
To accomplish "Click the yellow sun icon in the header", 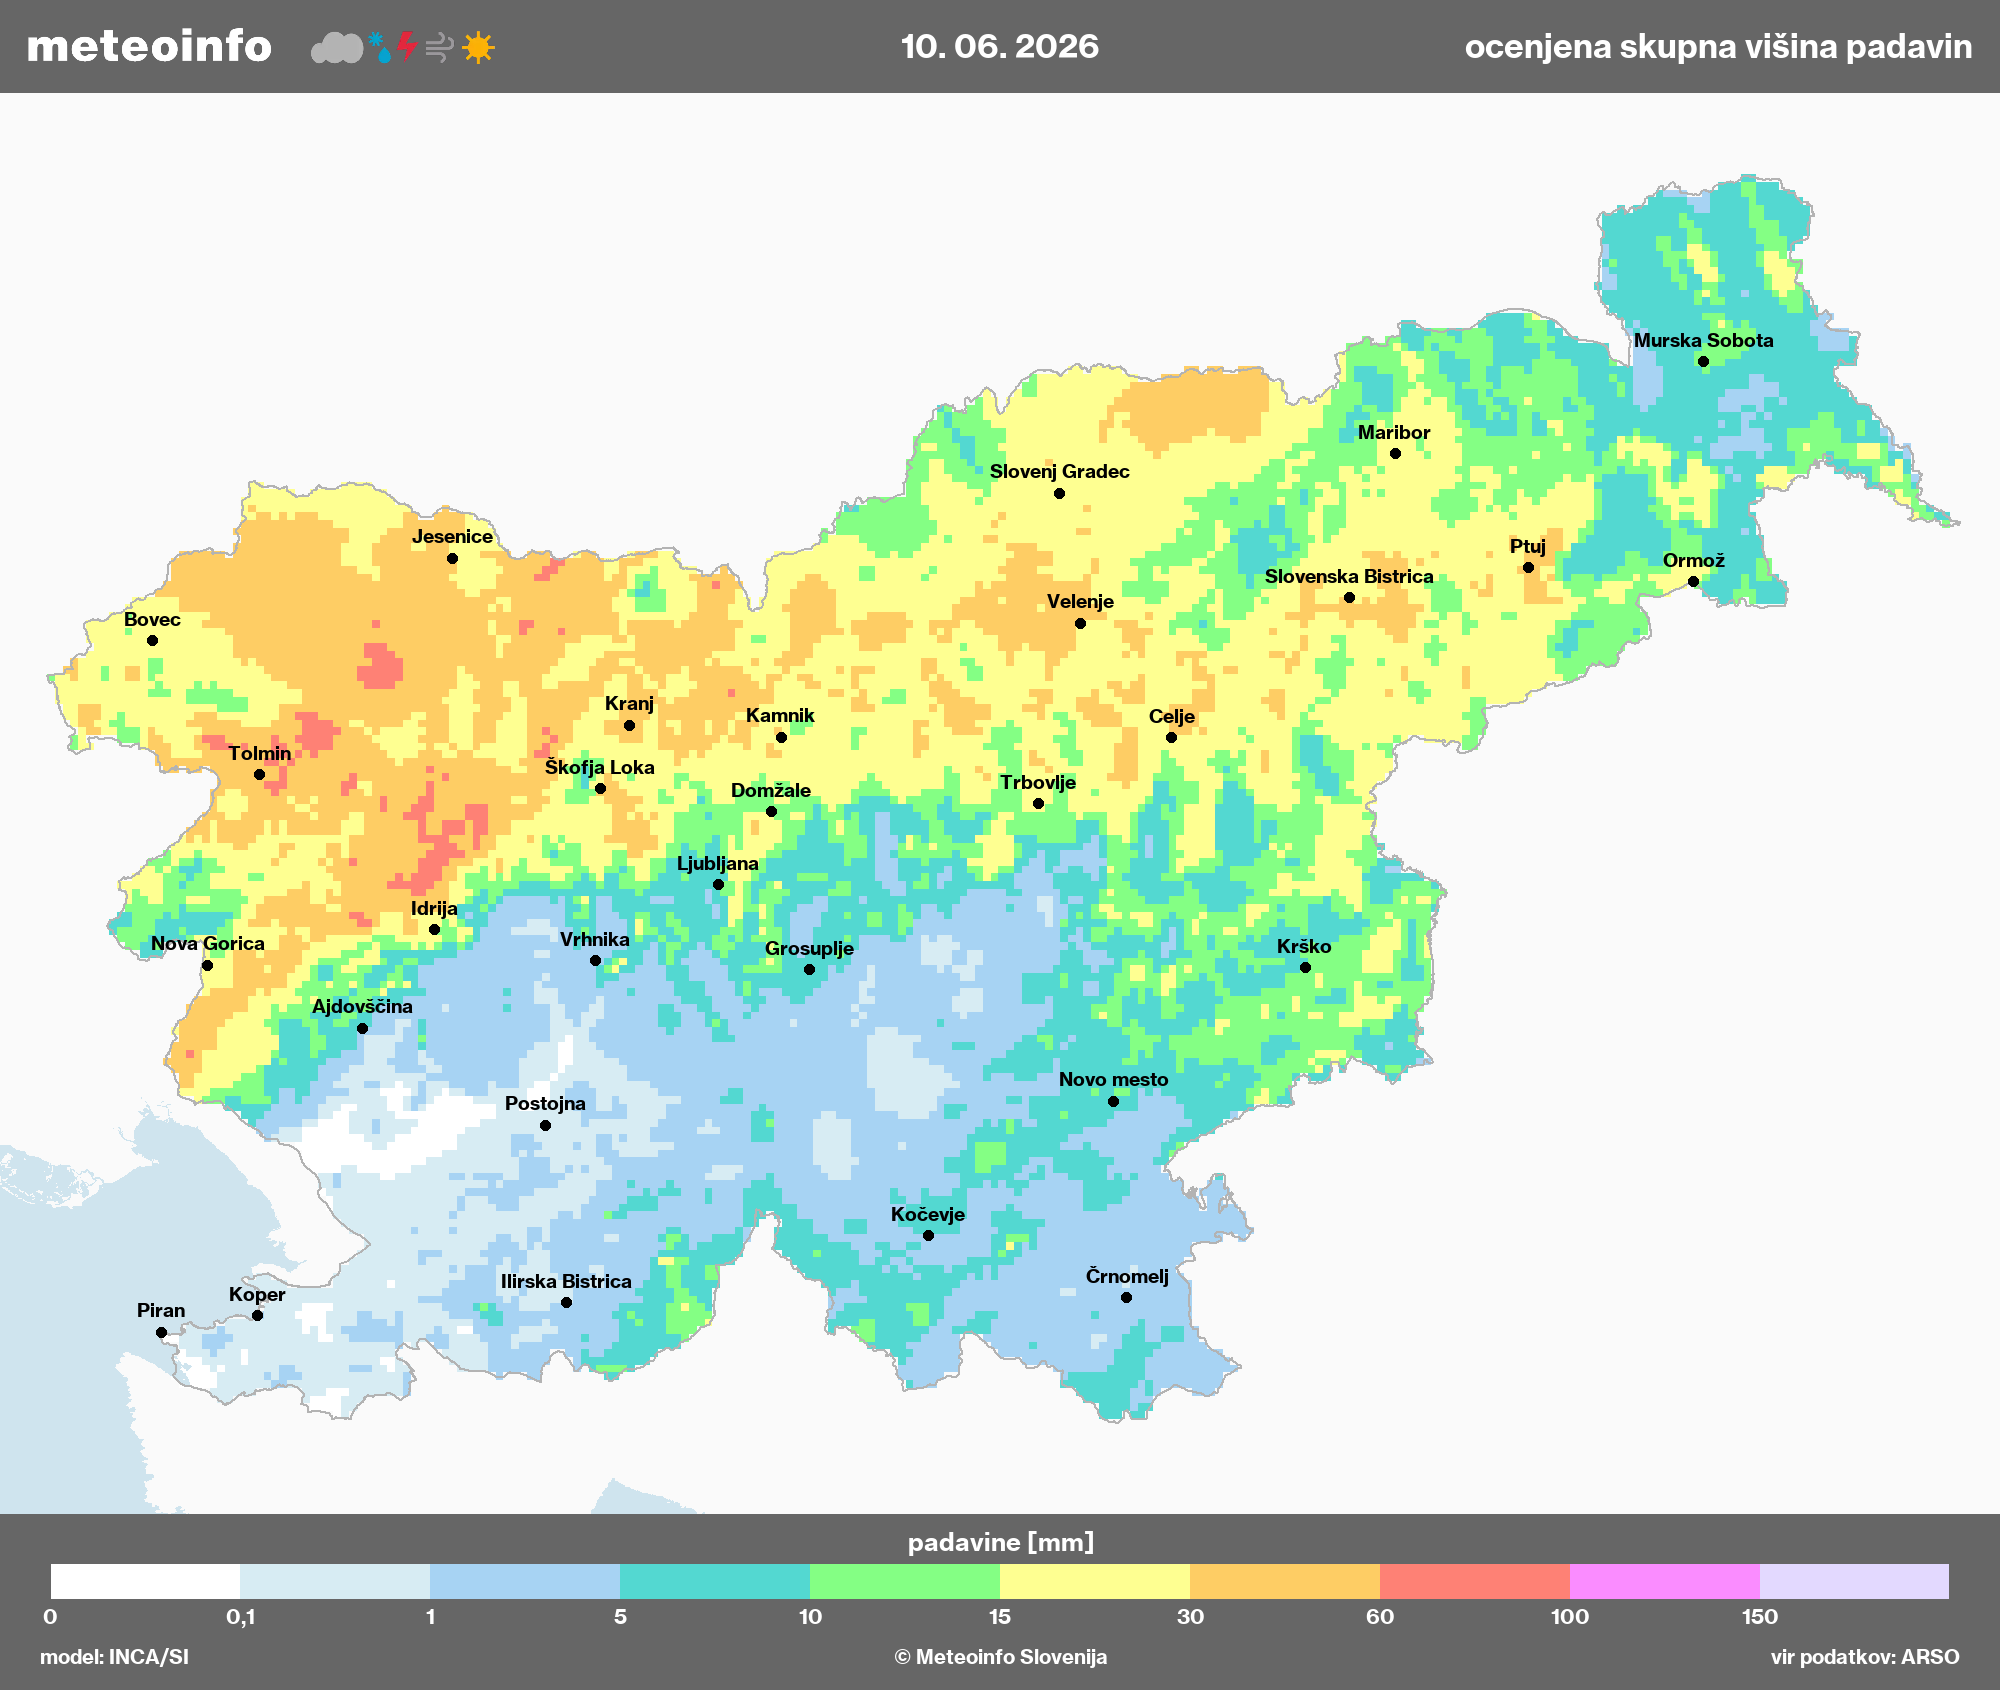I will tap(478, 47).
